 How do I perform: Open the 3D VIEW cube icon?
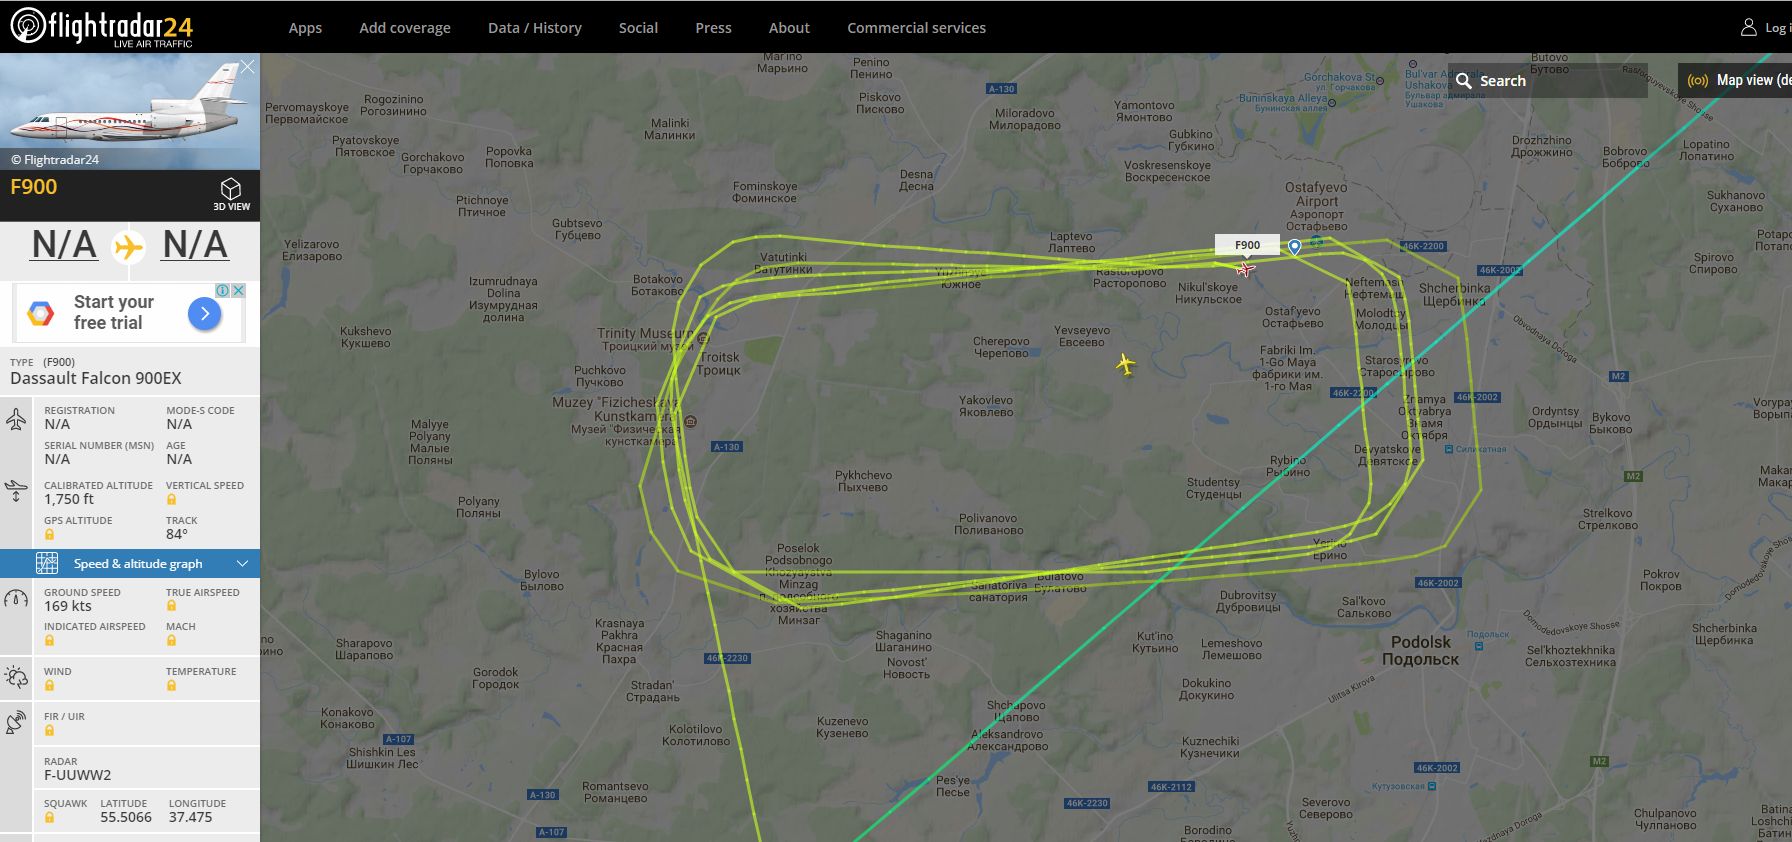point(231,188)
